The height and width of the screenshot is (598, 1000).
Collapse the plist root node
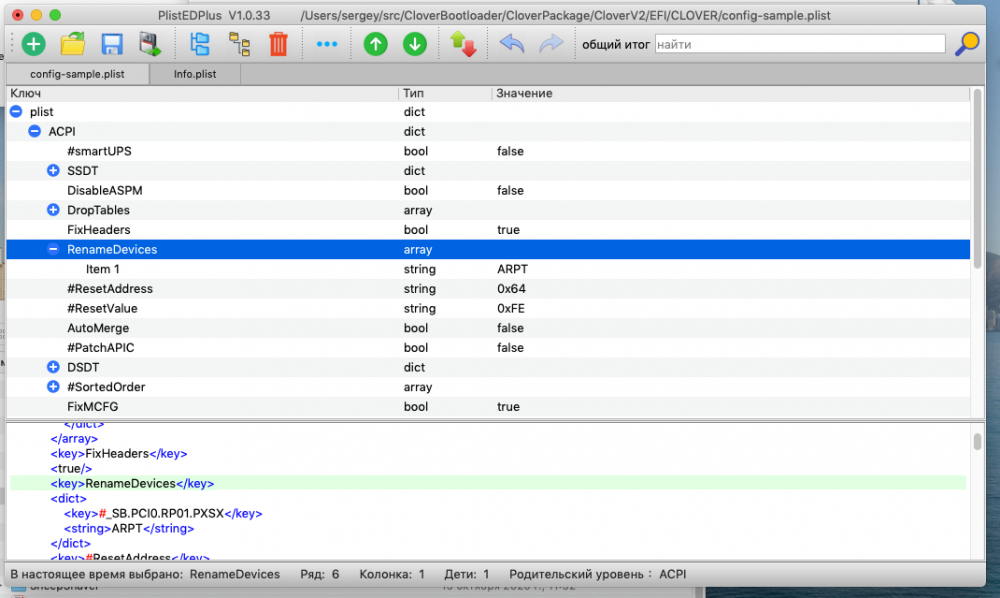16,112
